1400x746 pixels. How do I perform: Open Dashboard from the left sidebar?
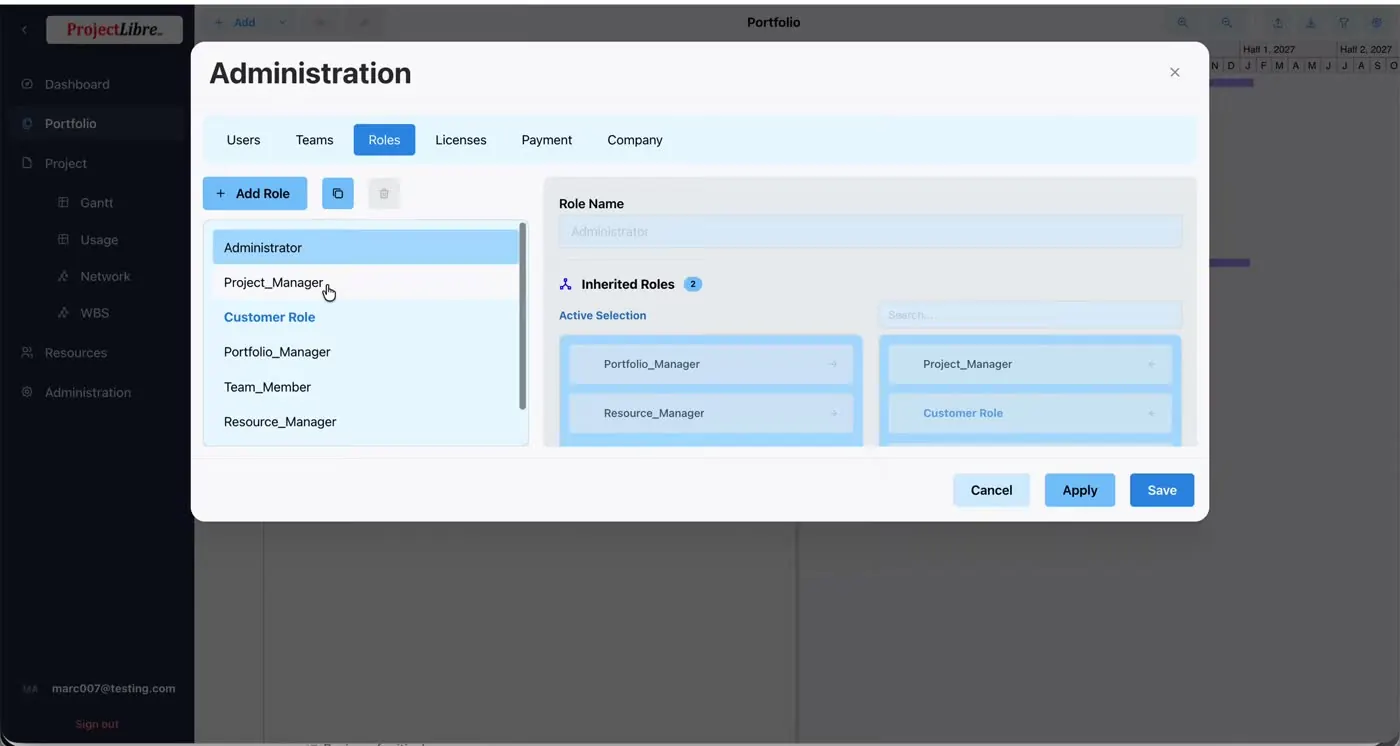coord(77,84)
